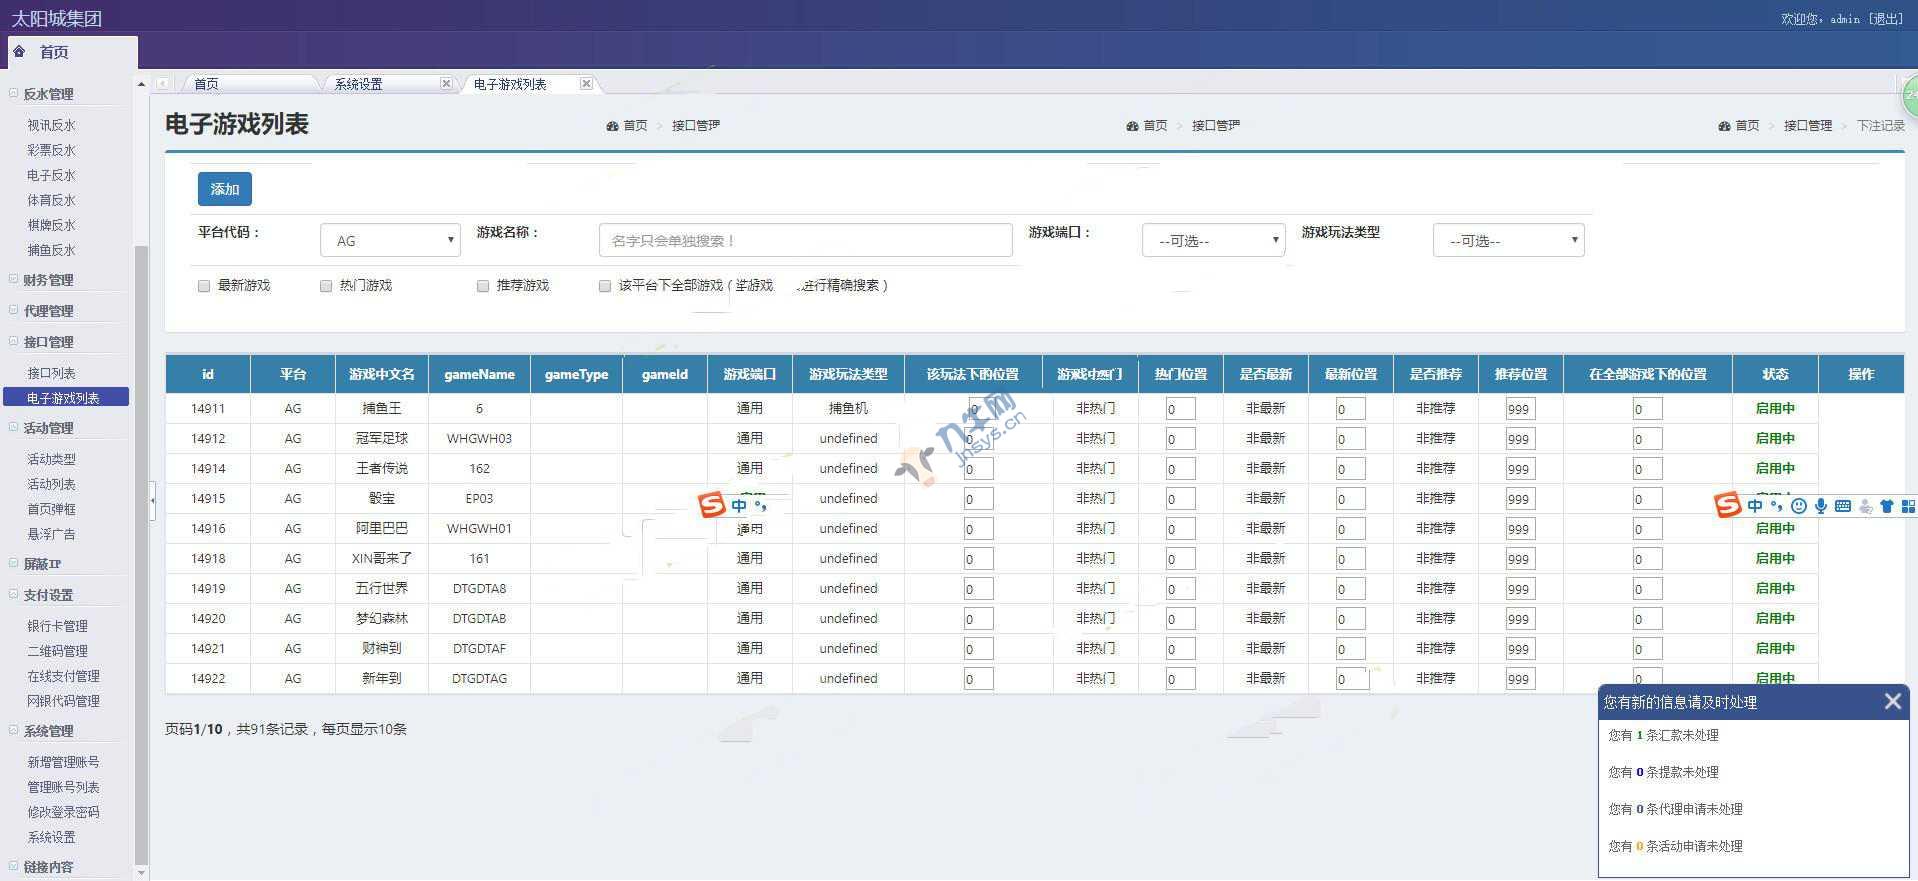Click 启用中 status in row 14911

pyautogui.click(x=1775, y=408)
